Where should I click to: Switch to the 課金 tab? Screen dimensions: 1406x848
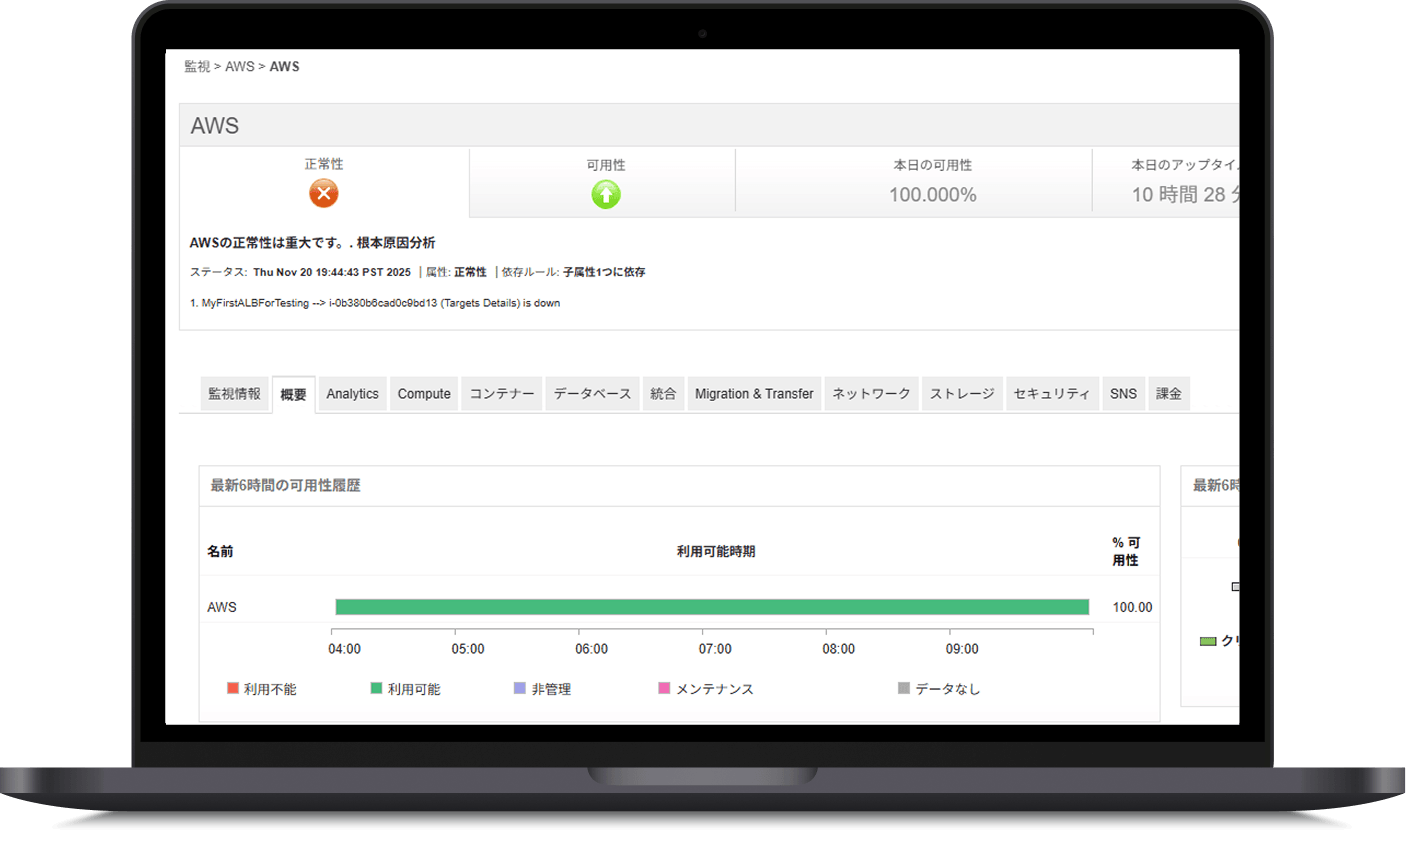coord(1169,394)
